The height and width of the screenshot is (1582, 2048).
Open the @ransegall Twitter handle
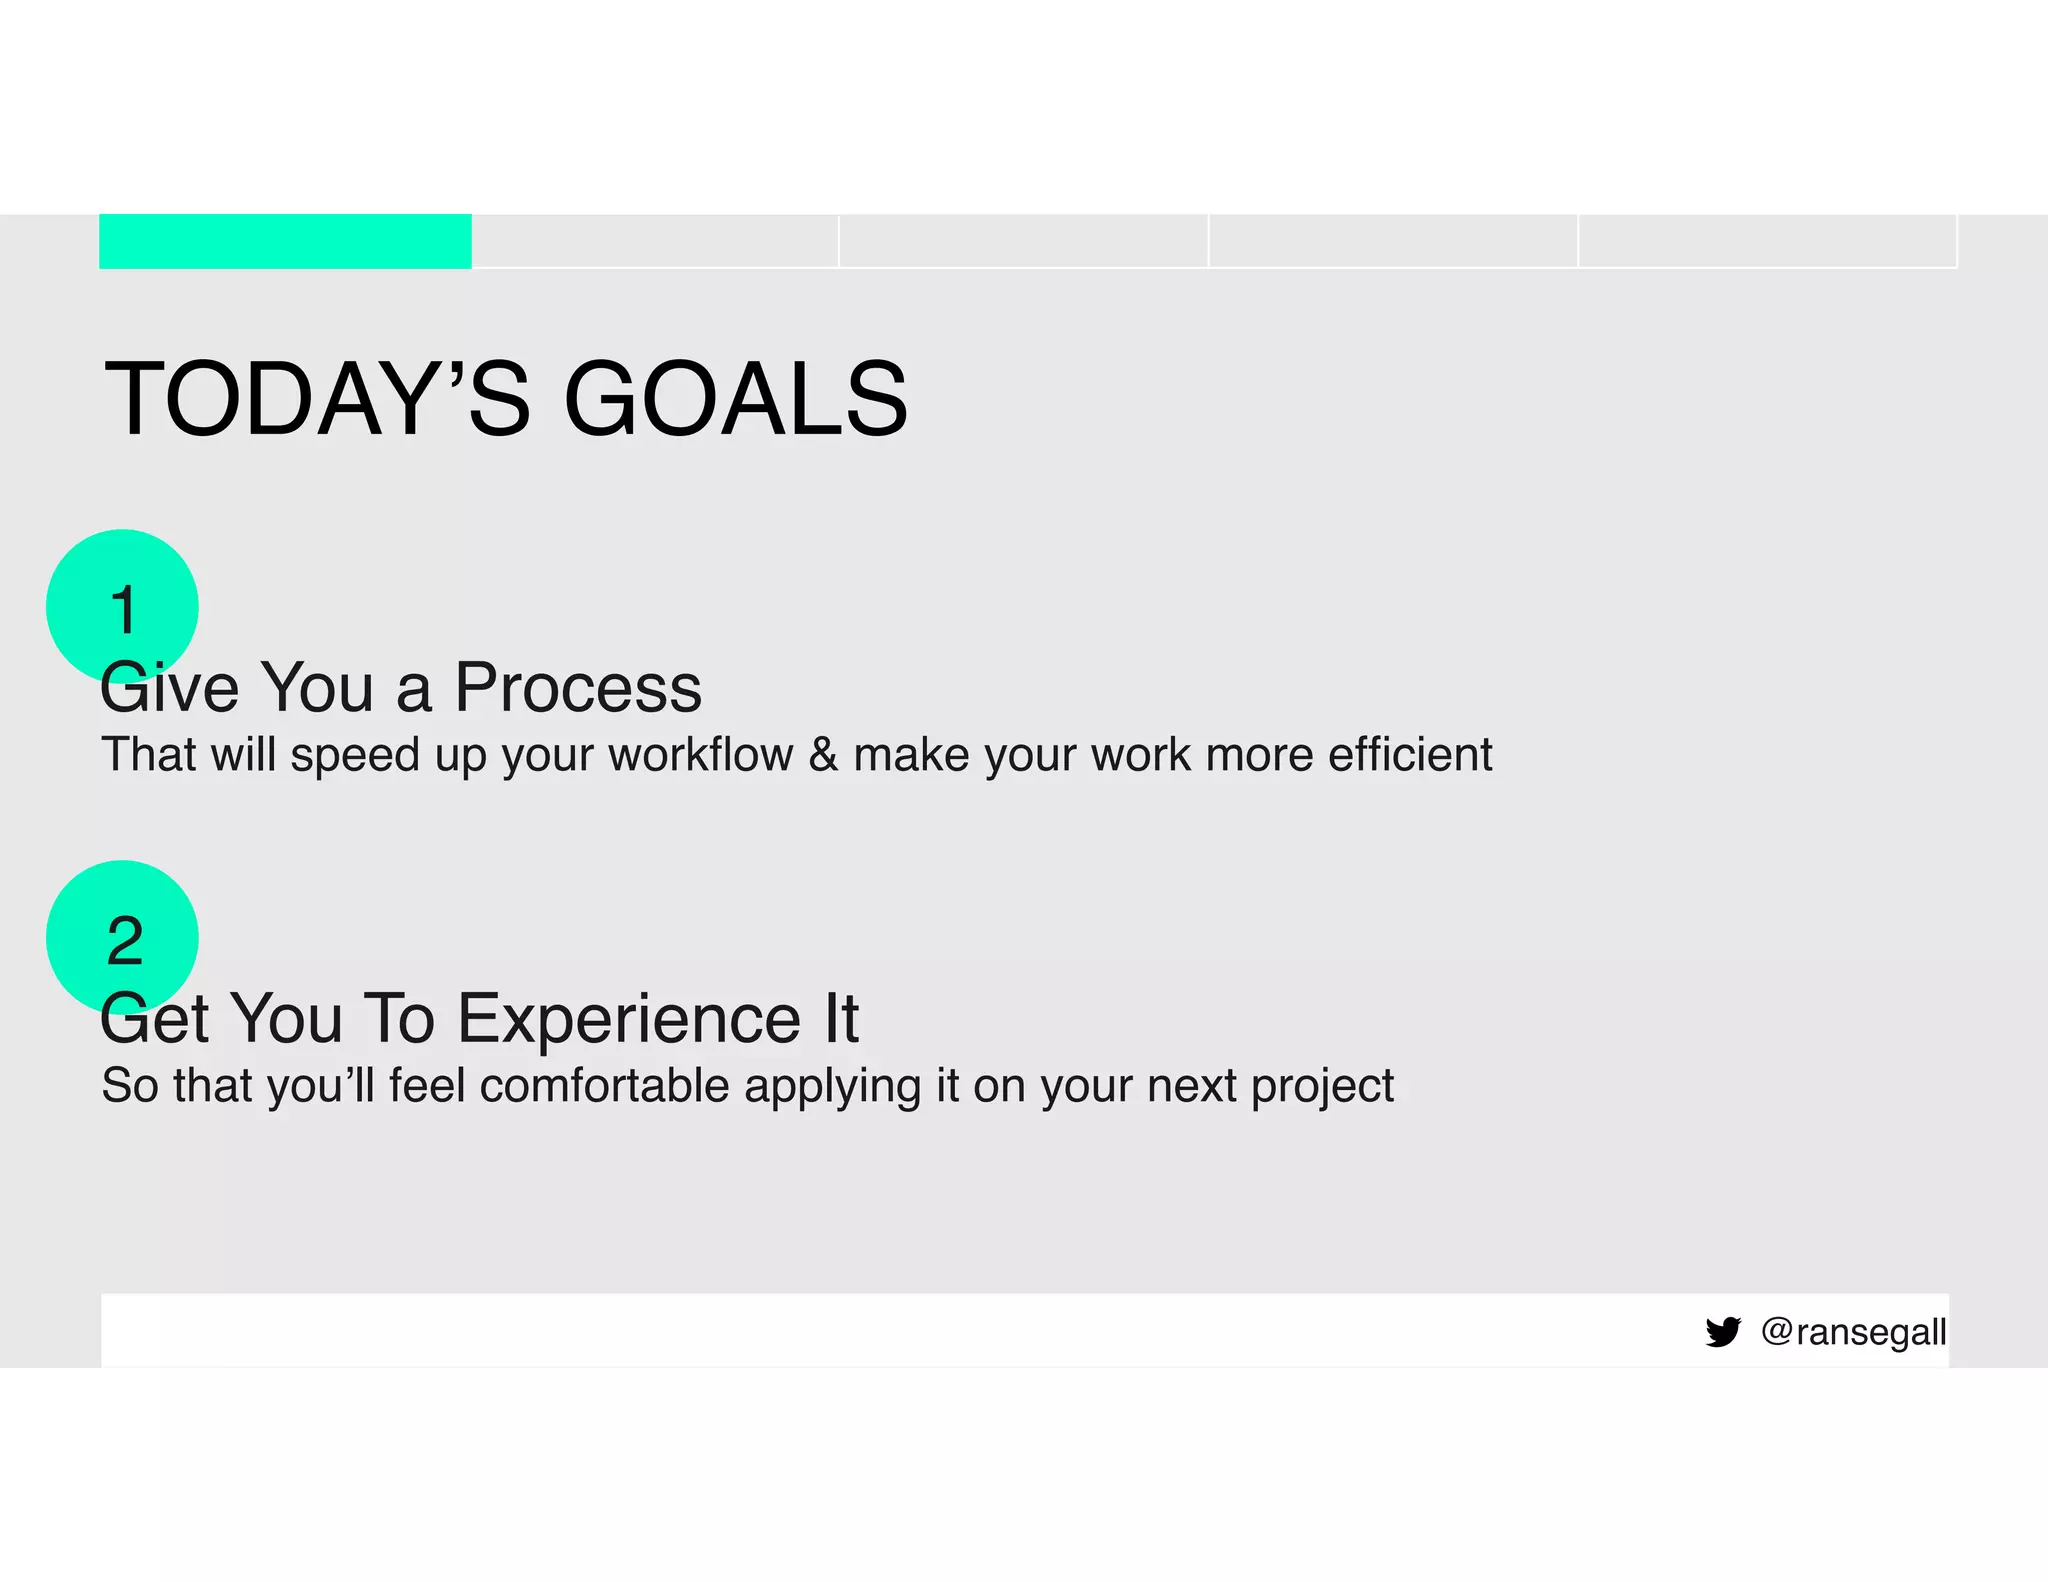click(1853, 1332)
